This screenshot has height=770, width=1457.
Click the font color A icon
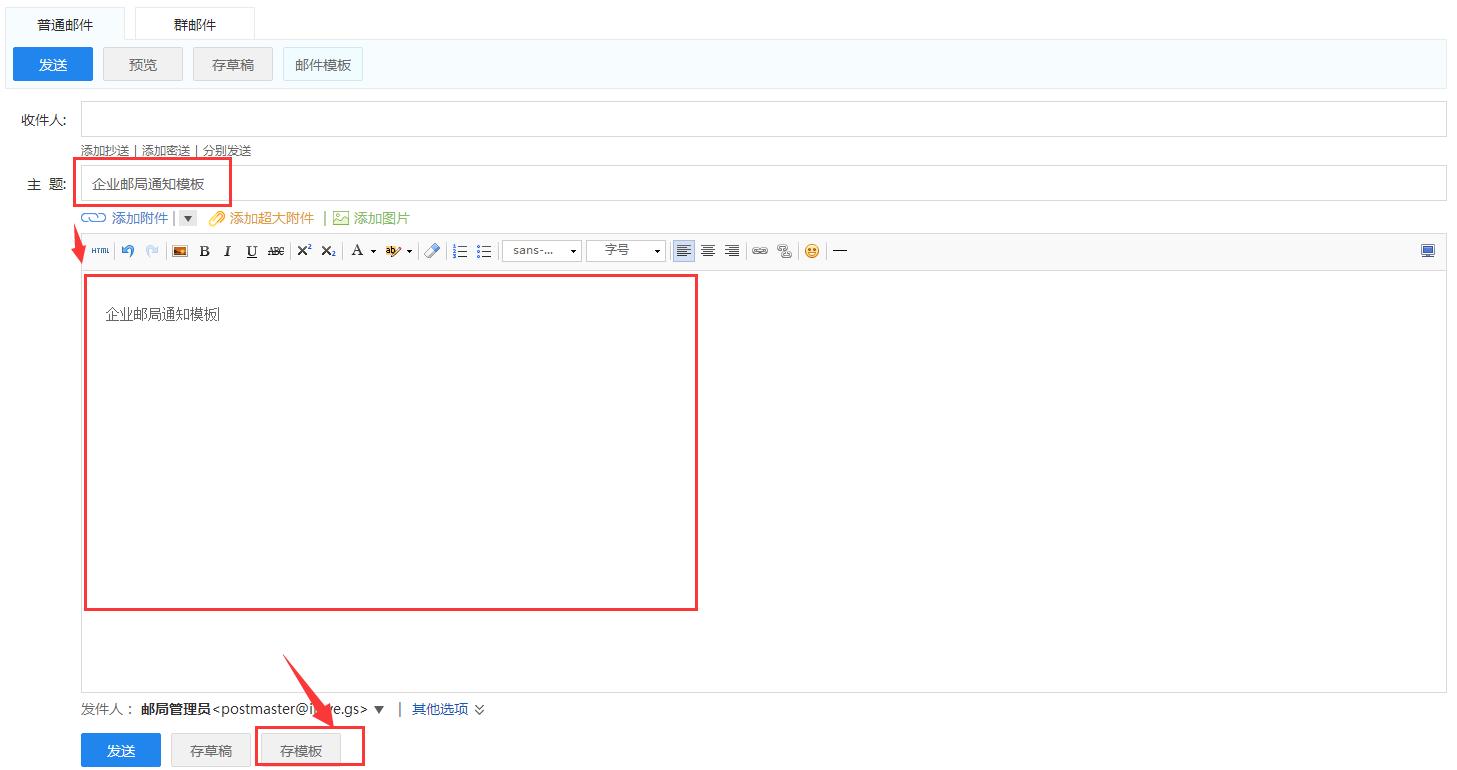tap(357, 251)
